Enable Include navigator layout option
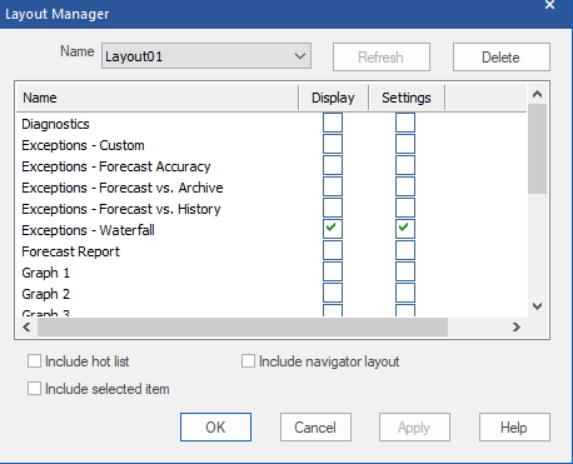Viewport: 573px width, 464px height. (x=248, y=361)
